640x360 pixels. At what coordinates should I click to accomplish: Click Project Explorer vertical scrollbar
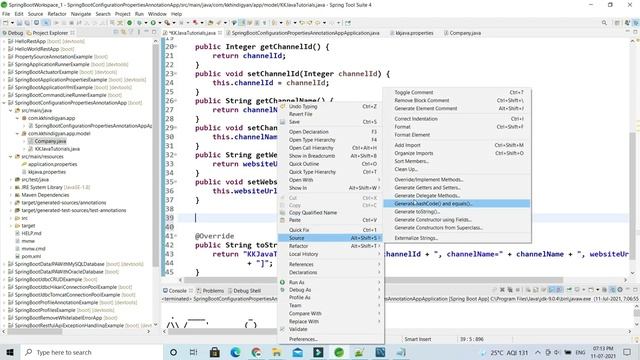pos(156,155)
